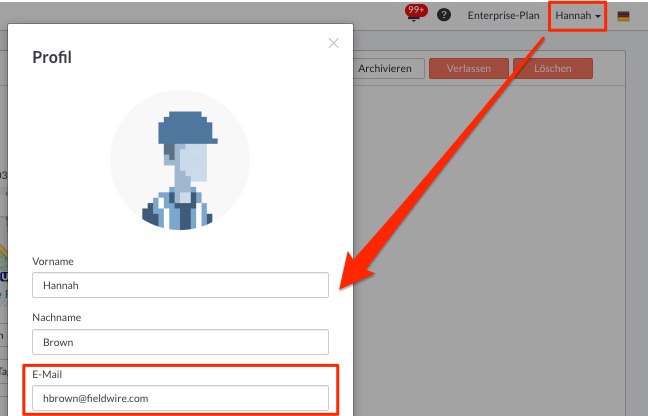This screenshot has height=416, width=648.
Task: Click the Enterprise-Plan label in header
Action: [503, 16]
